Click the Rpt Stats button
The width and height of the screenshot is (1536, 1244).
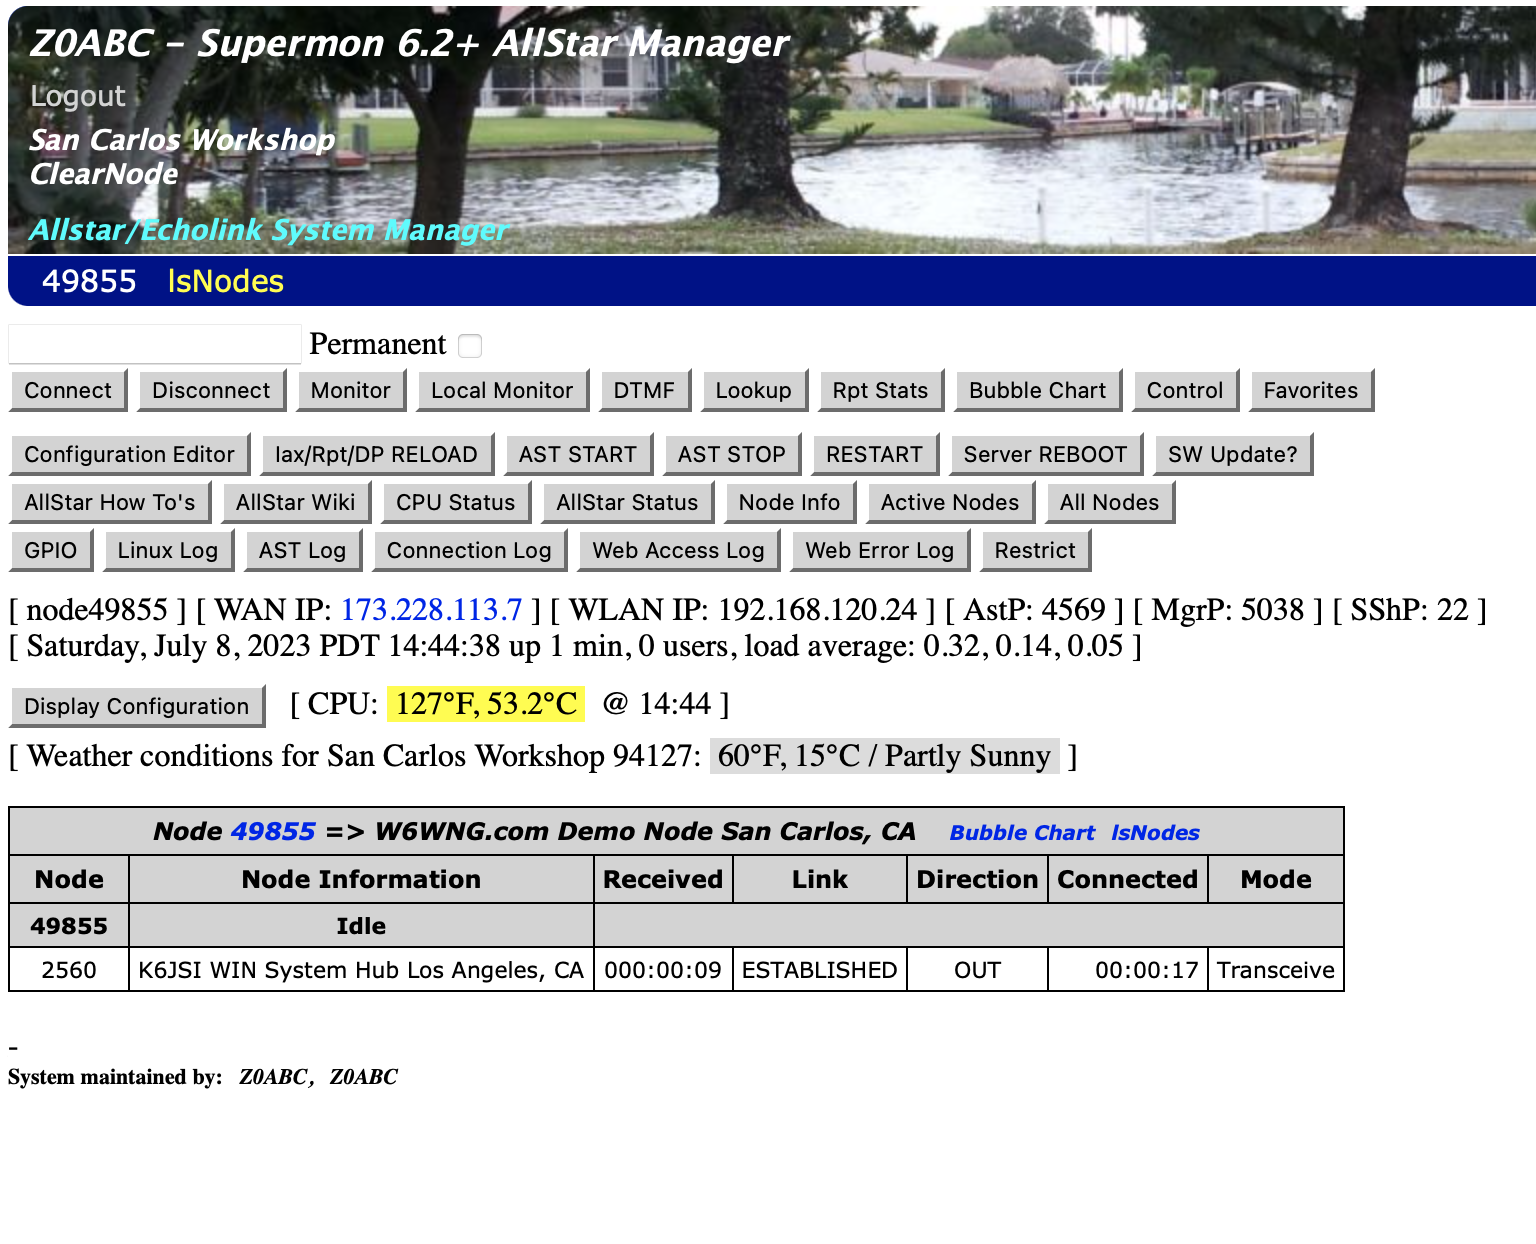point(880,391)
